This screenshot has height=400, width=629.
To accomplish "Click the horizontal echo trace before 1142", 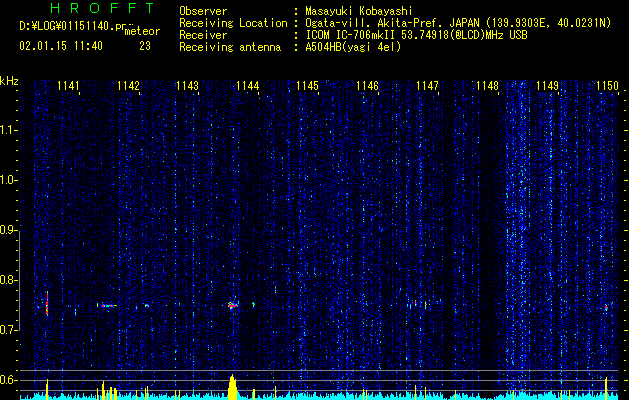I will [x=107, y=306].
